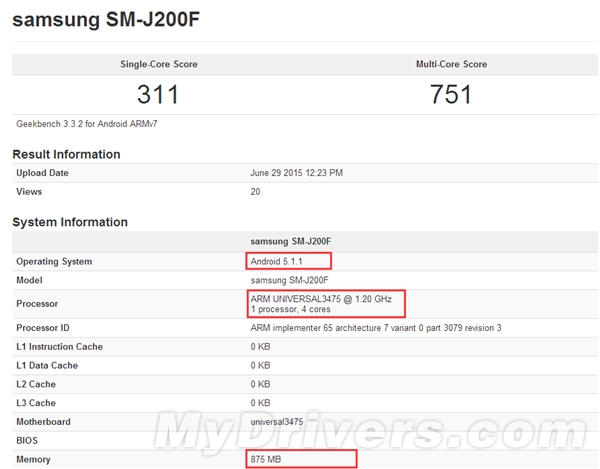This screenshot has width=600, height=469.
Task: Select the Model row label
Action: (x=29, y=280)
